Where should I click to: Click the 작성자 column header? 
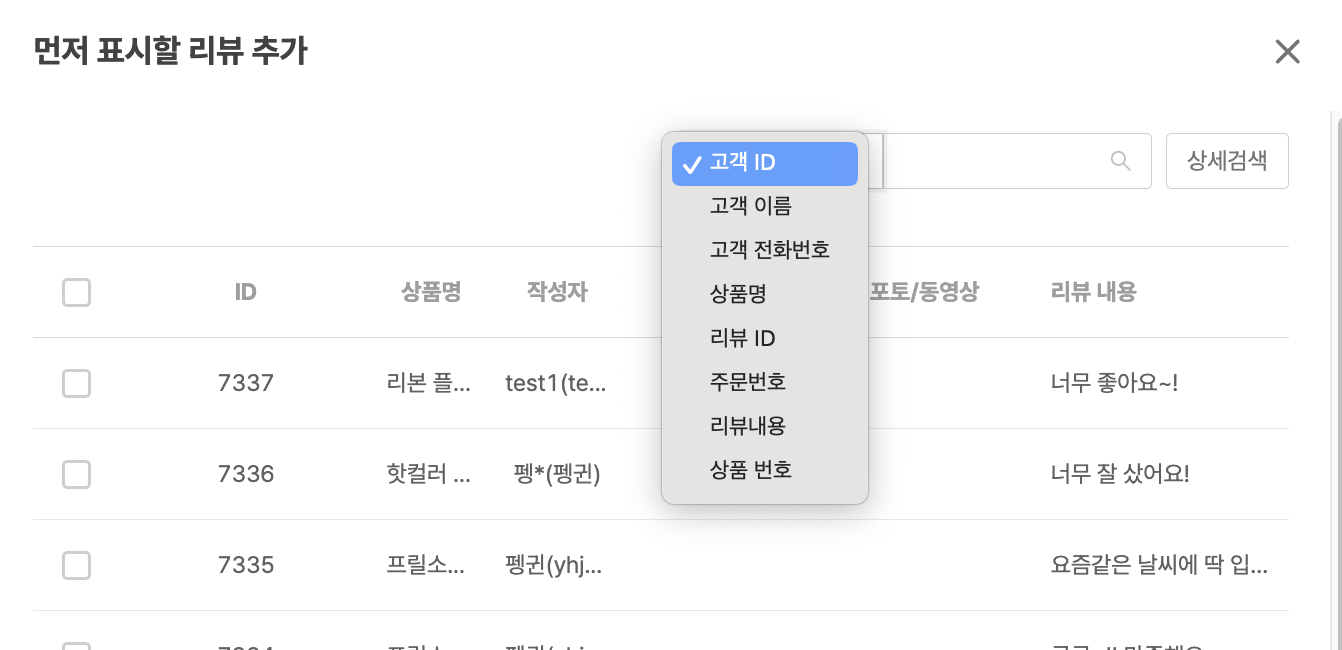(x=557, y=293)
